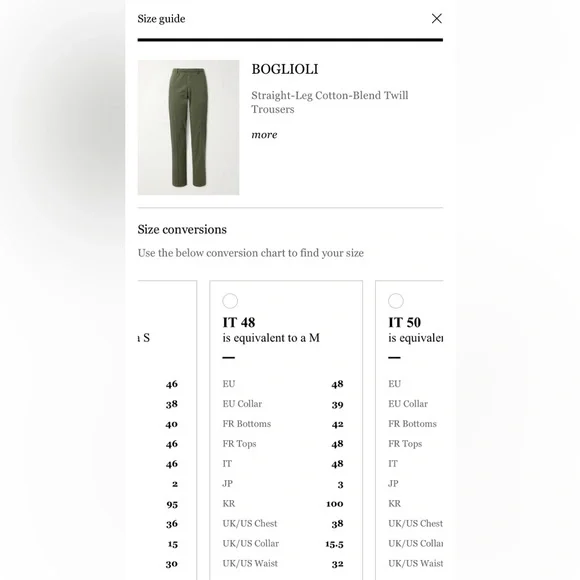
Task: Click the FR Bottoms row in IT 48 card
Action: [x=283, y=424]
